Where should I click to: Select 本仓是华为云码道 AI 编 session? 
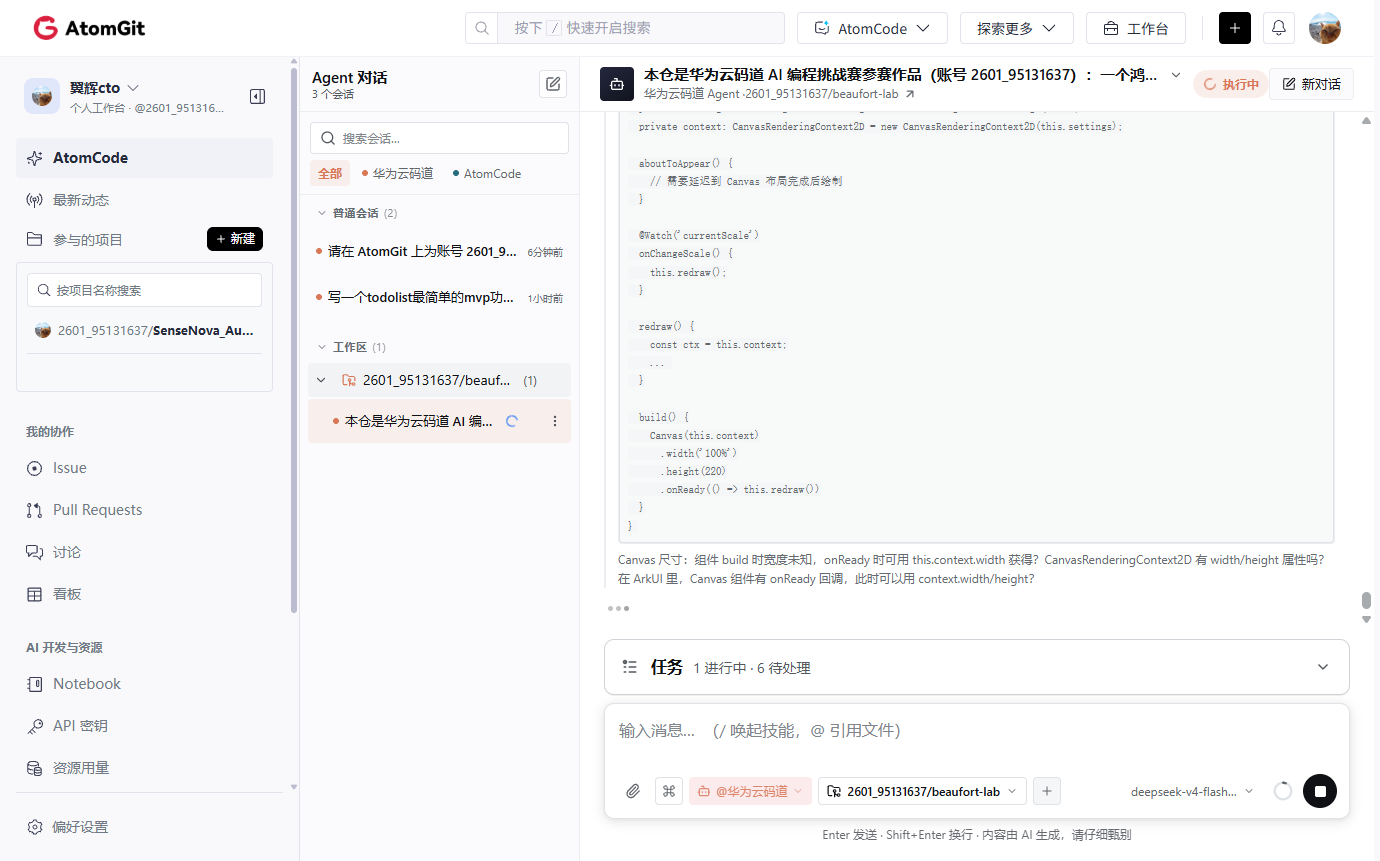pos(439,421)
